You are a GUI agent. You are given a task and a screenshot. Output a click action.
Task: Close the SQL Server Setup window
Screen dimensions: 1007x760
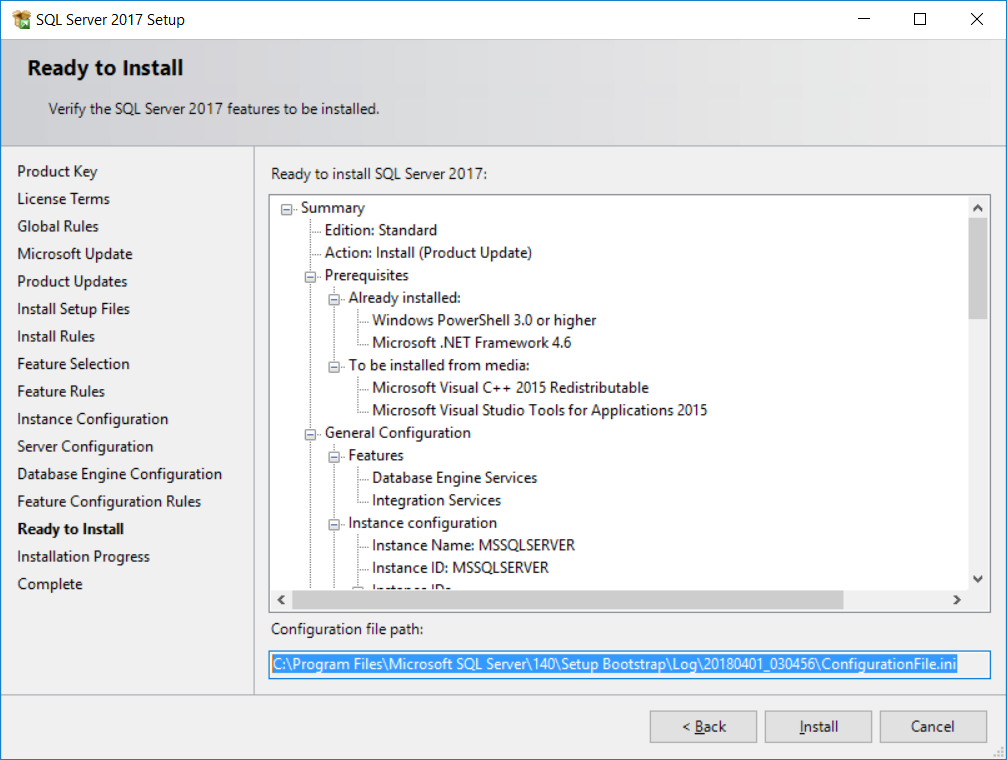coord(976,19)
